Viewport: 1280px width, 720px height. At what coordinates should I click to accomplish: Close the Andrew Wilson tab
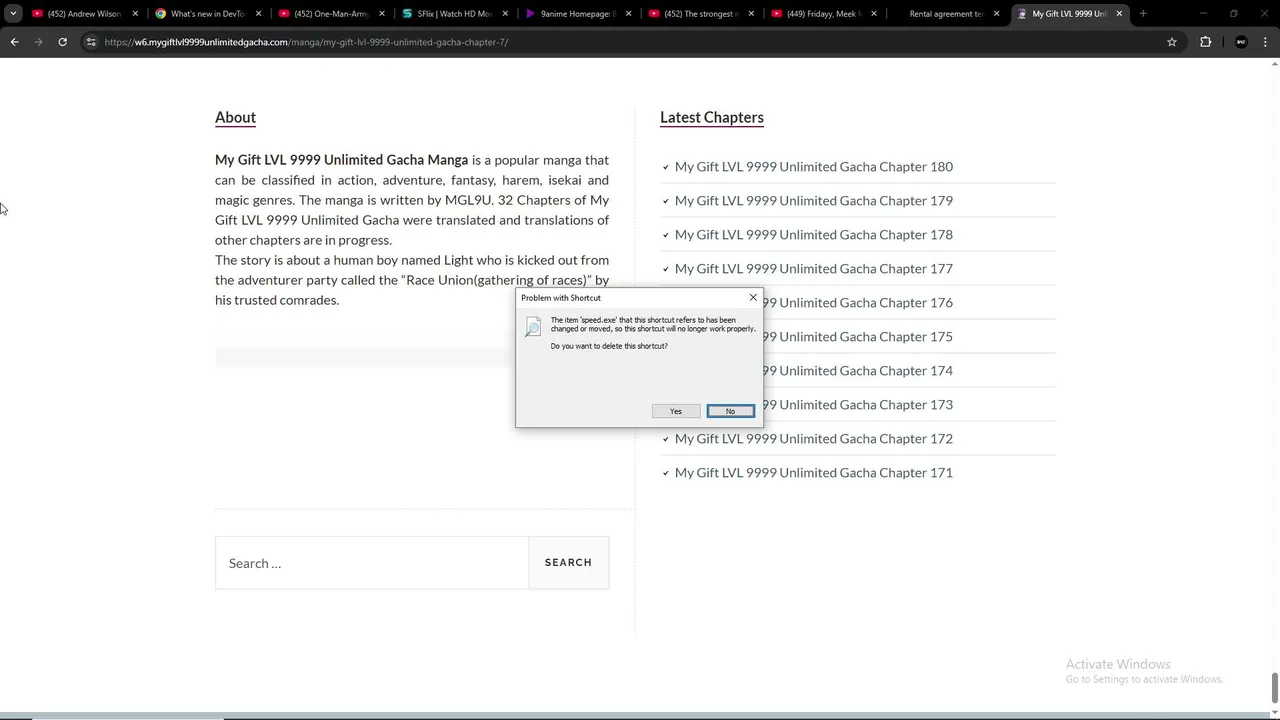[135, 14]
